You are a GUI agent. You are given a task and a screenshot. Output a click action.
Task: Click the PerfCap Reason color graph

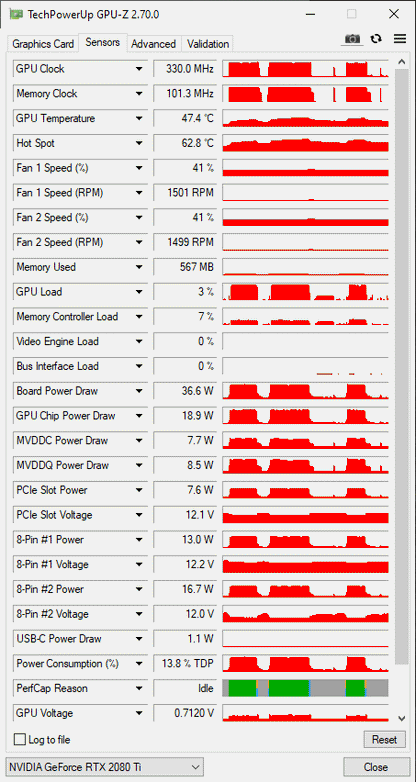point(305,688)
